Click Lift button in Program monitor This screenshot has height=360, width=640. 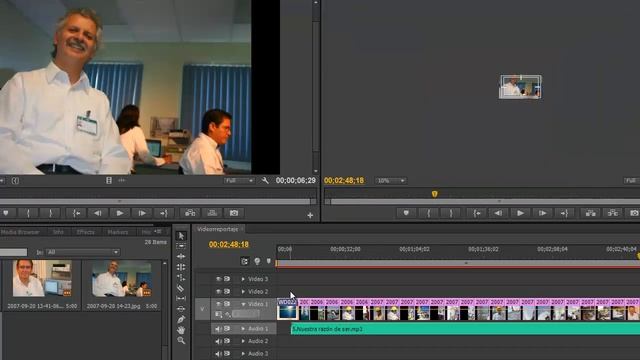pos(591,213)
